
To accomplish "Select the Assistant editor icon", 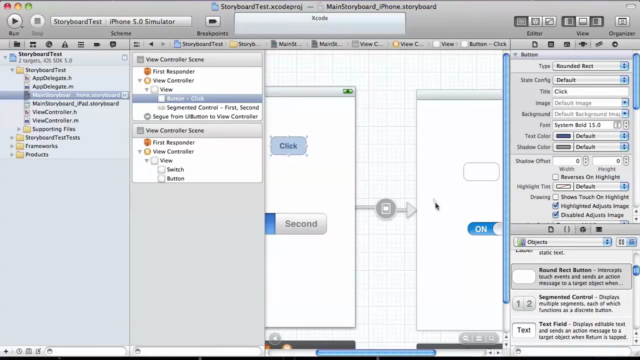I will 536,21.
